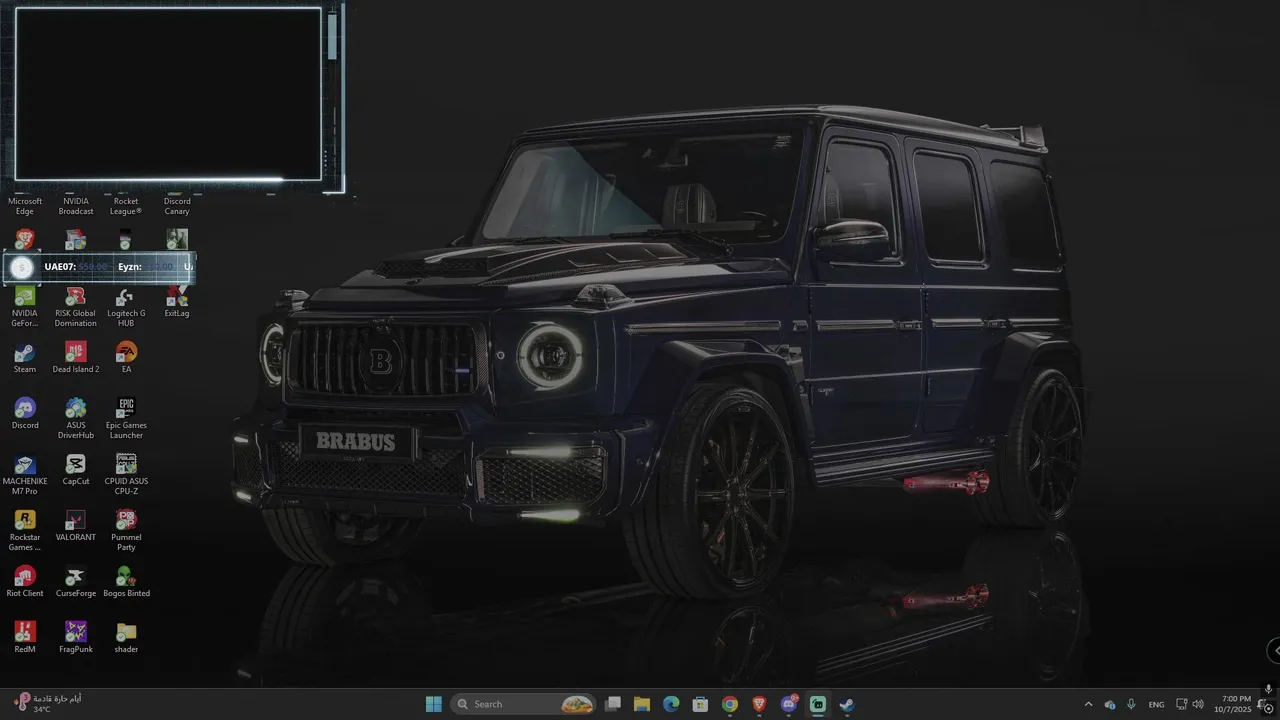The image size is (1280, 720).
Task: Open the Riot Client desktop shortcut
Action: (x=25, y=581)
